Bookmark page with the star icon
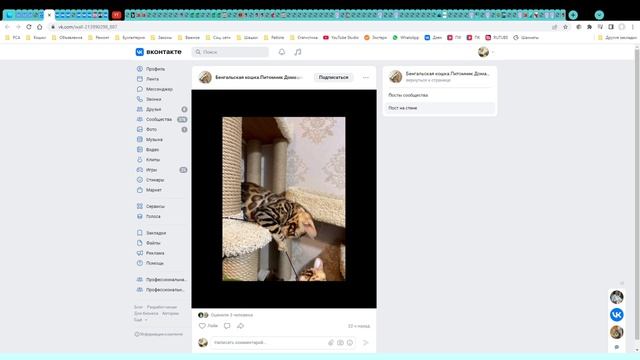The image size is (640, 360). [565, 27]
